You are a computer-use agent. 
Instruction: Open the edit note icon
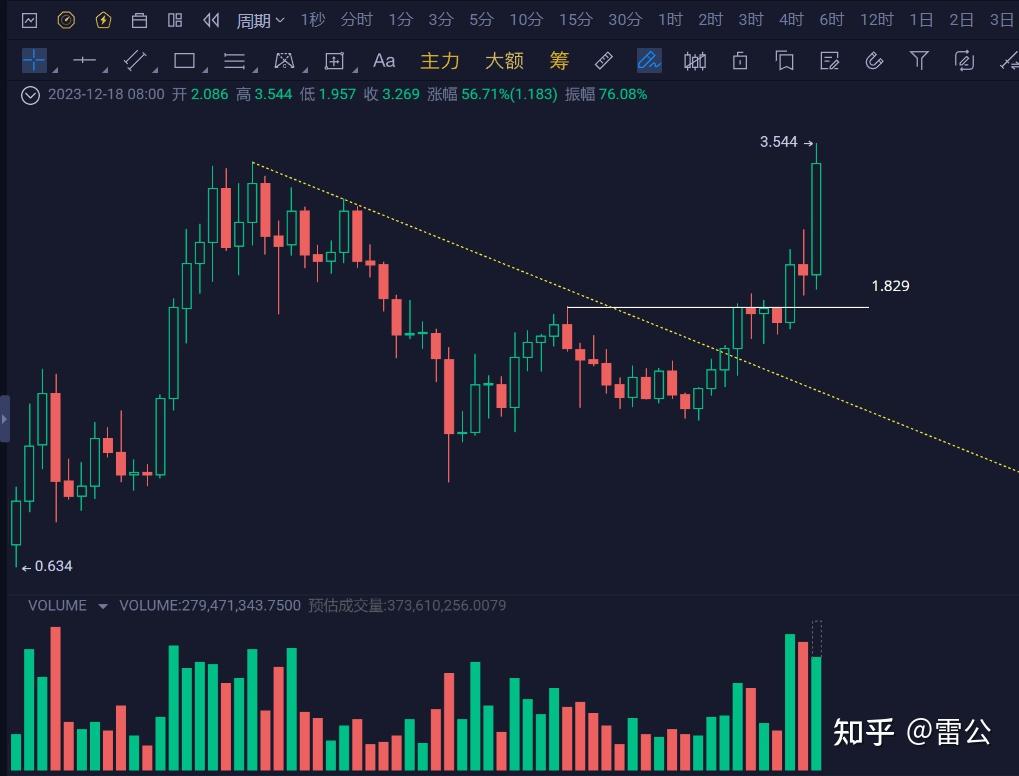829,60
